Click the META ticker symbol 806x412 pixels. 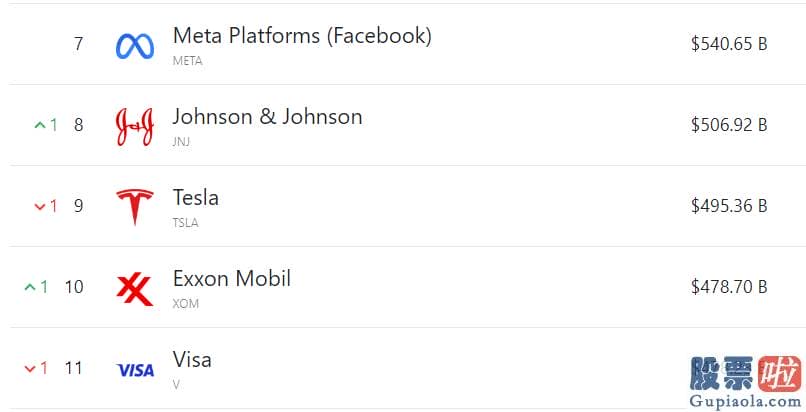click(188, 61)
